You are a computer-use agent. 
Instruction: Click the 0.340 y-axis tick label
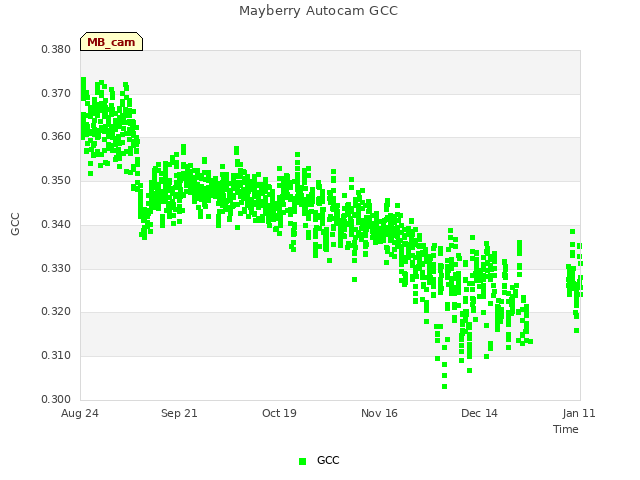pyautogui.click(x=56, y=224)
